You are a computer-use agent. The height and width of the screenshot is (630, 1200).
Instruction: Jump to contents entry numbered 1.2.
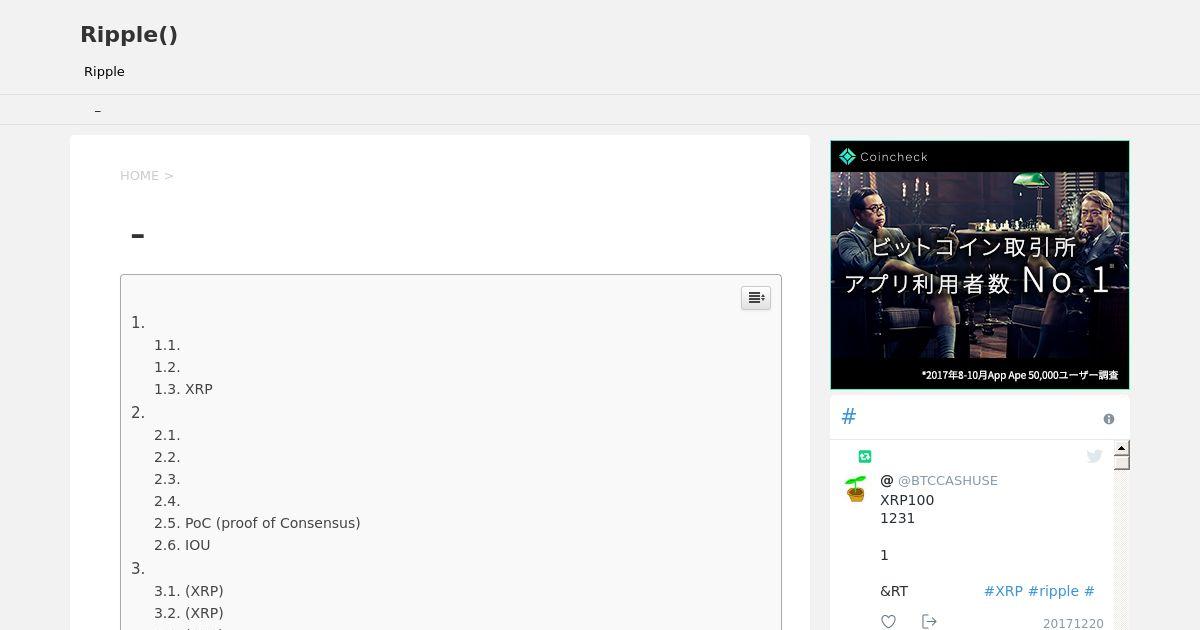pyautogui.click(x=167, y=367)
